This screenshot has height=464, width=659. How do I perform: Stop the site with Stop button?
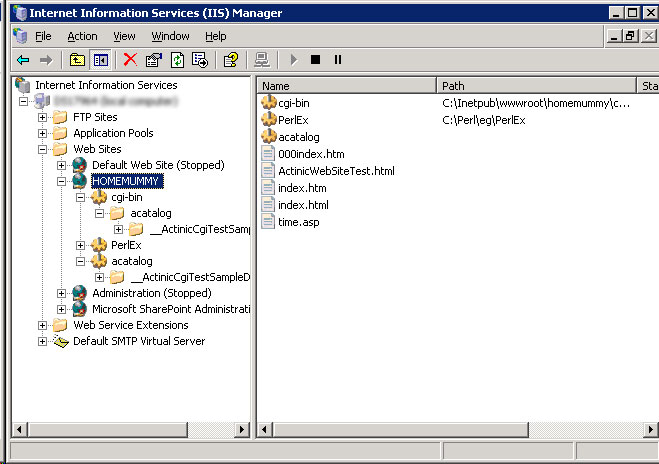tap(315, 60)
